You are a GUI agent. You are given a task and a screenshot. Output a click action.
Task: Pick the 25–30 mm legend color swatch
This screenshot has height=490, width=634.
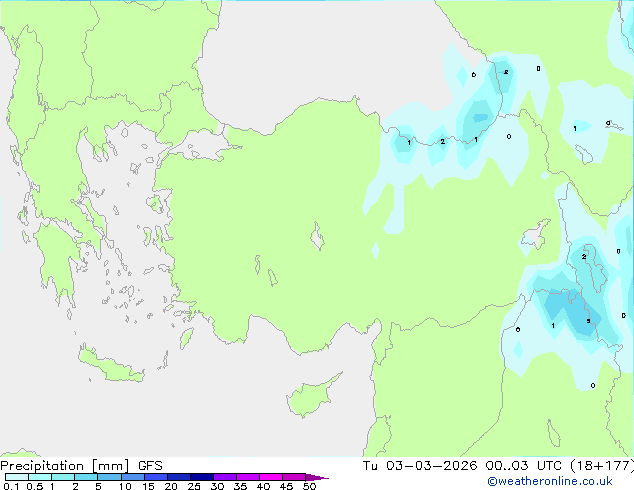202,477
